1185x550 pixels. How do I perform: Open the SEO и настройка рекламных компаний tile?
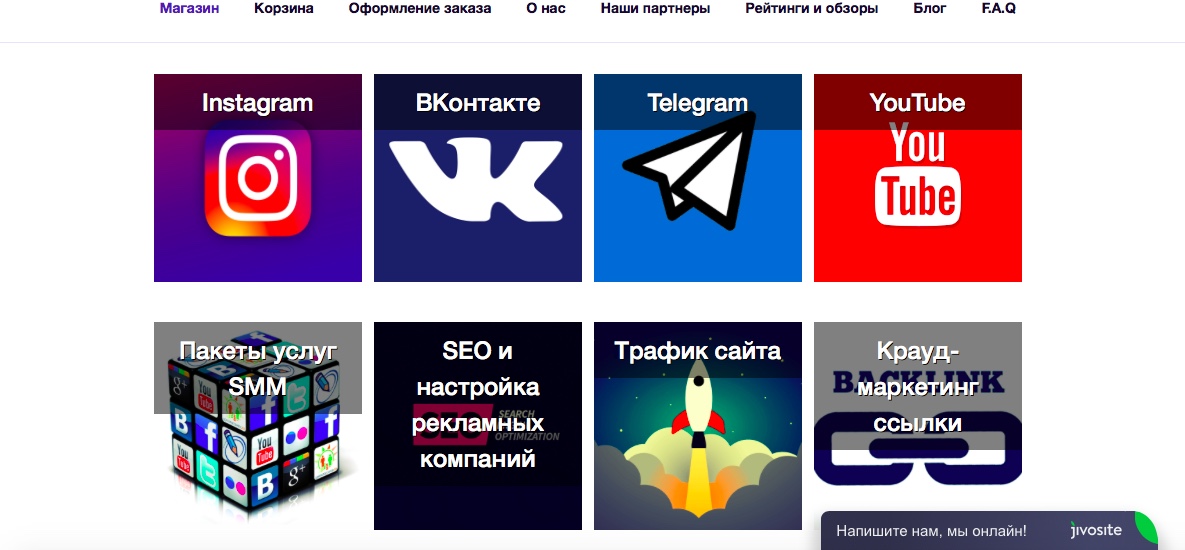point(478,426)
